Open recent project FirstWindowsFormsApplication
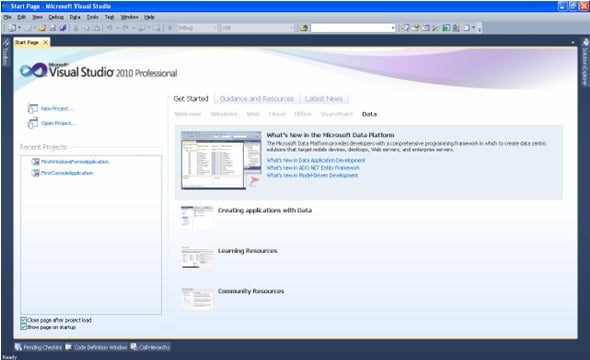The width and height of the screenshot is (590, 360). 75,162
